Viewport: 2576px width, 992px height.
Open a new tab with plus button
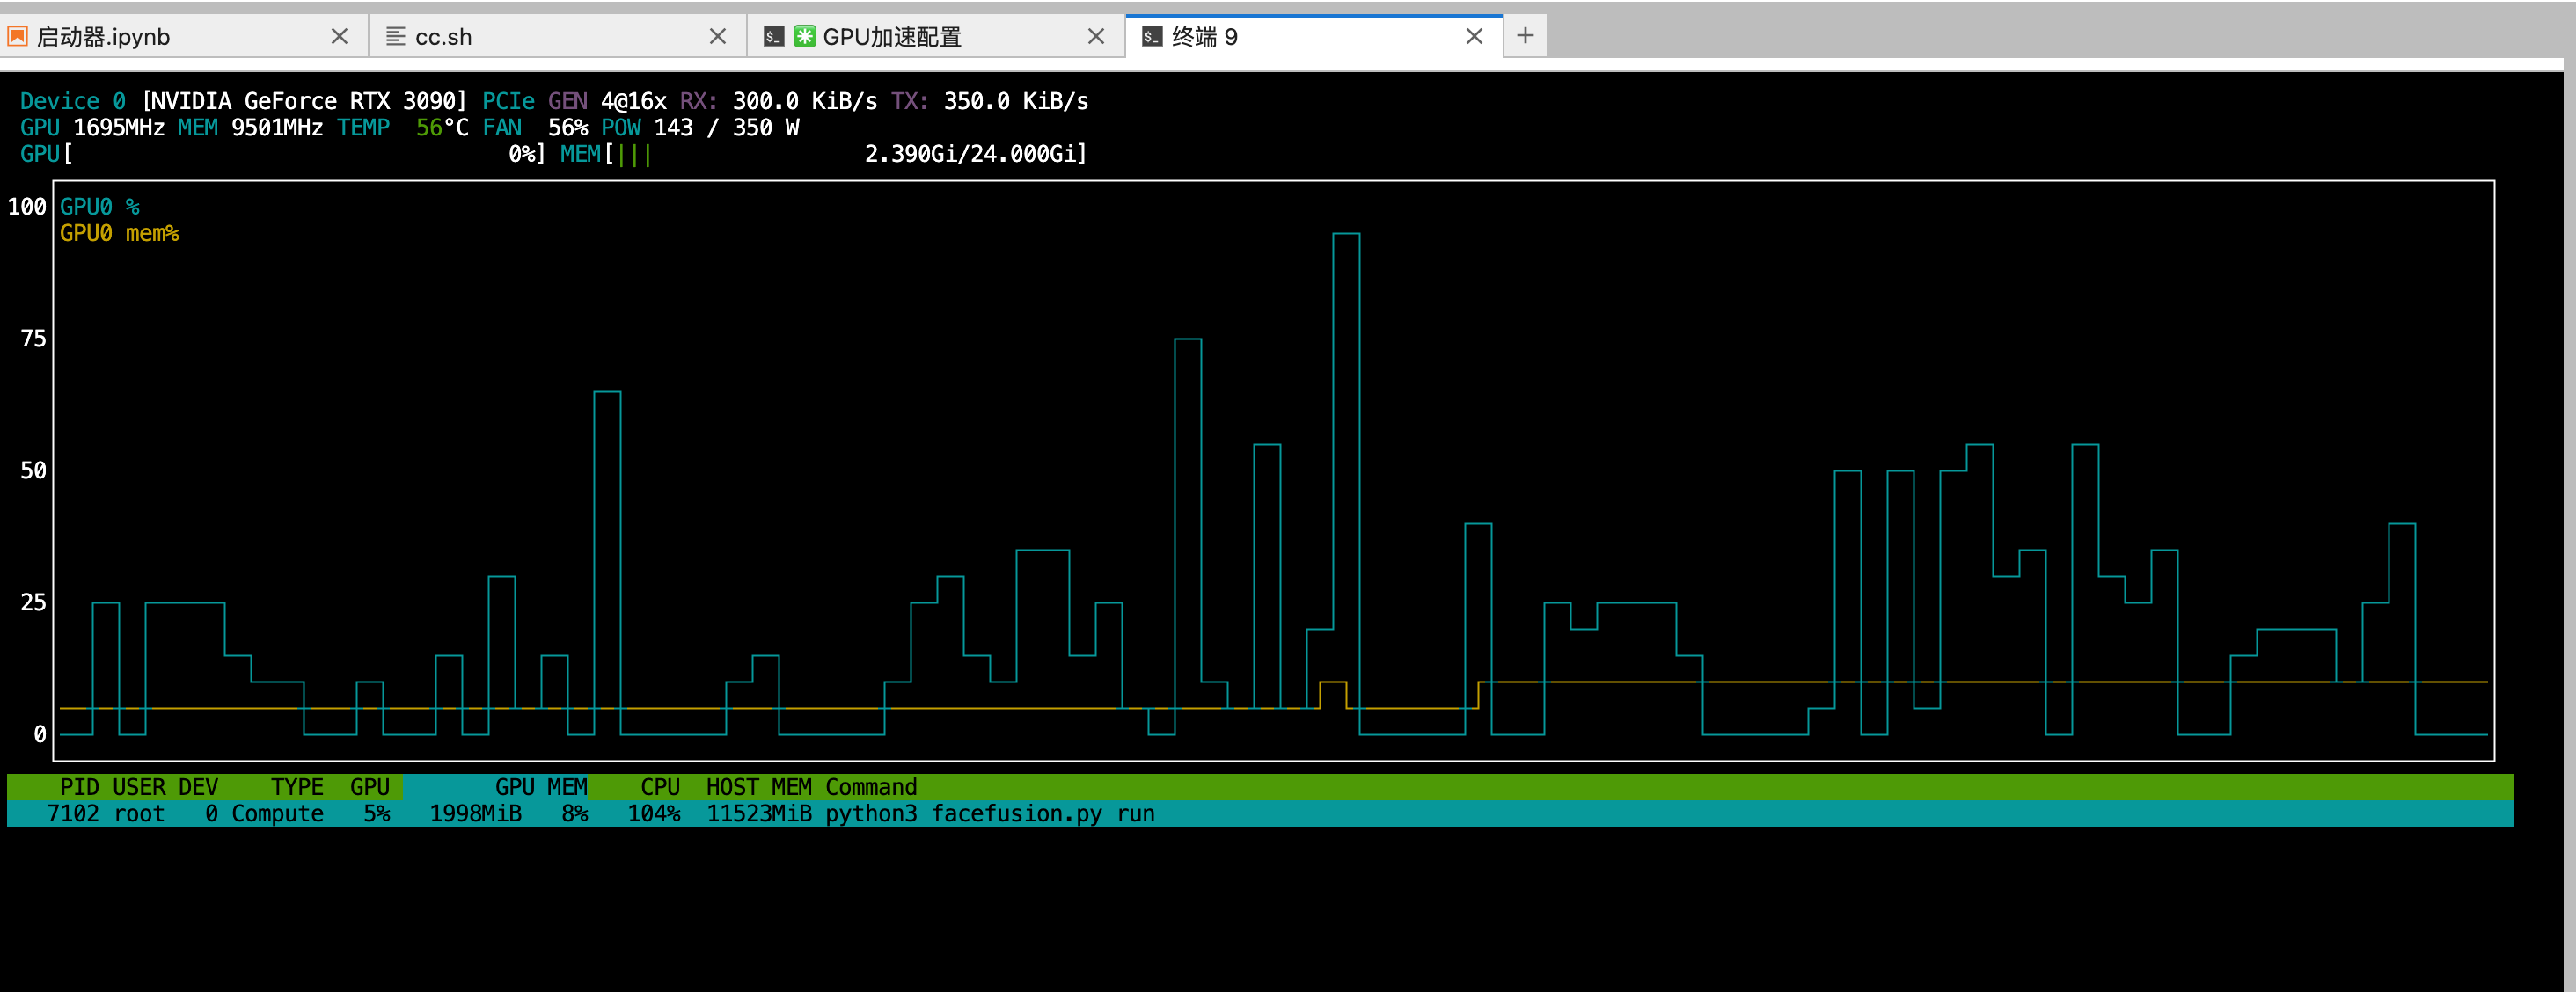1524,36
